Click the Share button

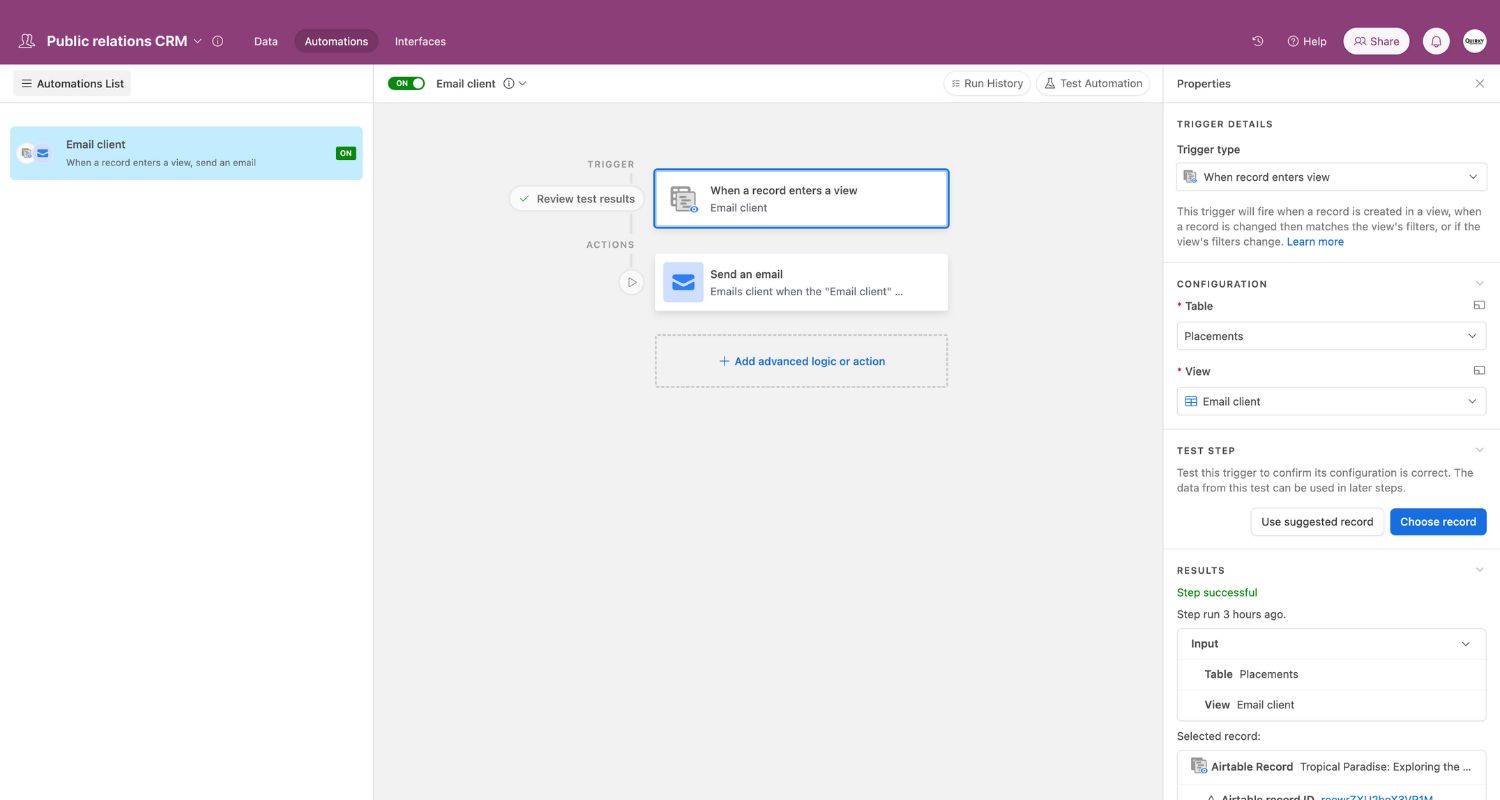[1377, 41]
